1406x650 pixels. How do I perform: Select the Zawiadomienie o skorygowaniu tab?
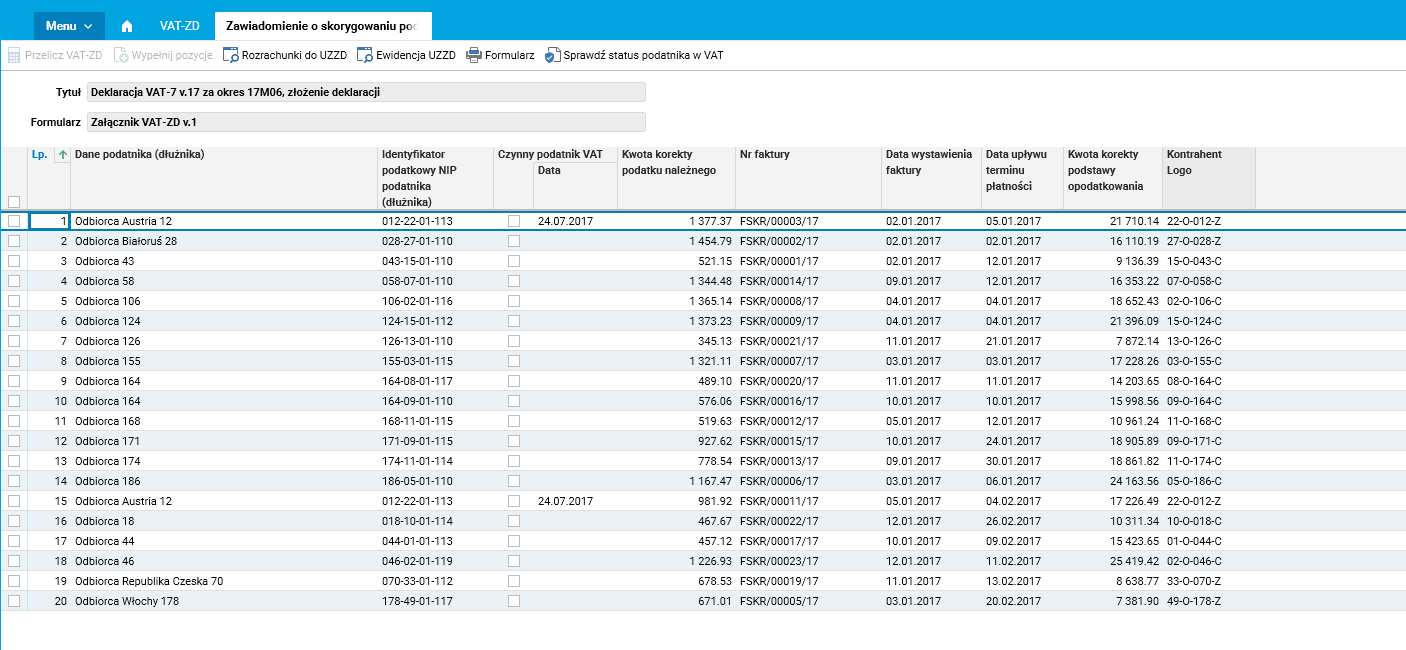point(322,26)
